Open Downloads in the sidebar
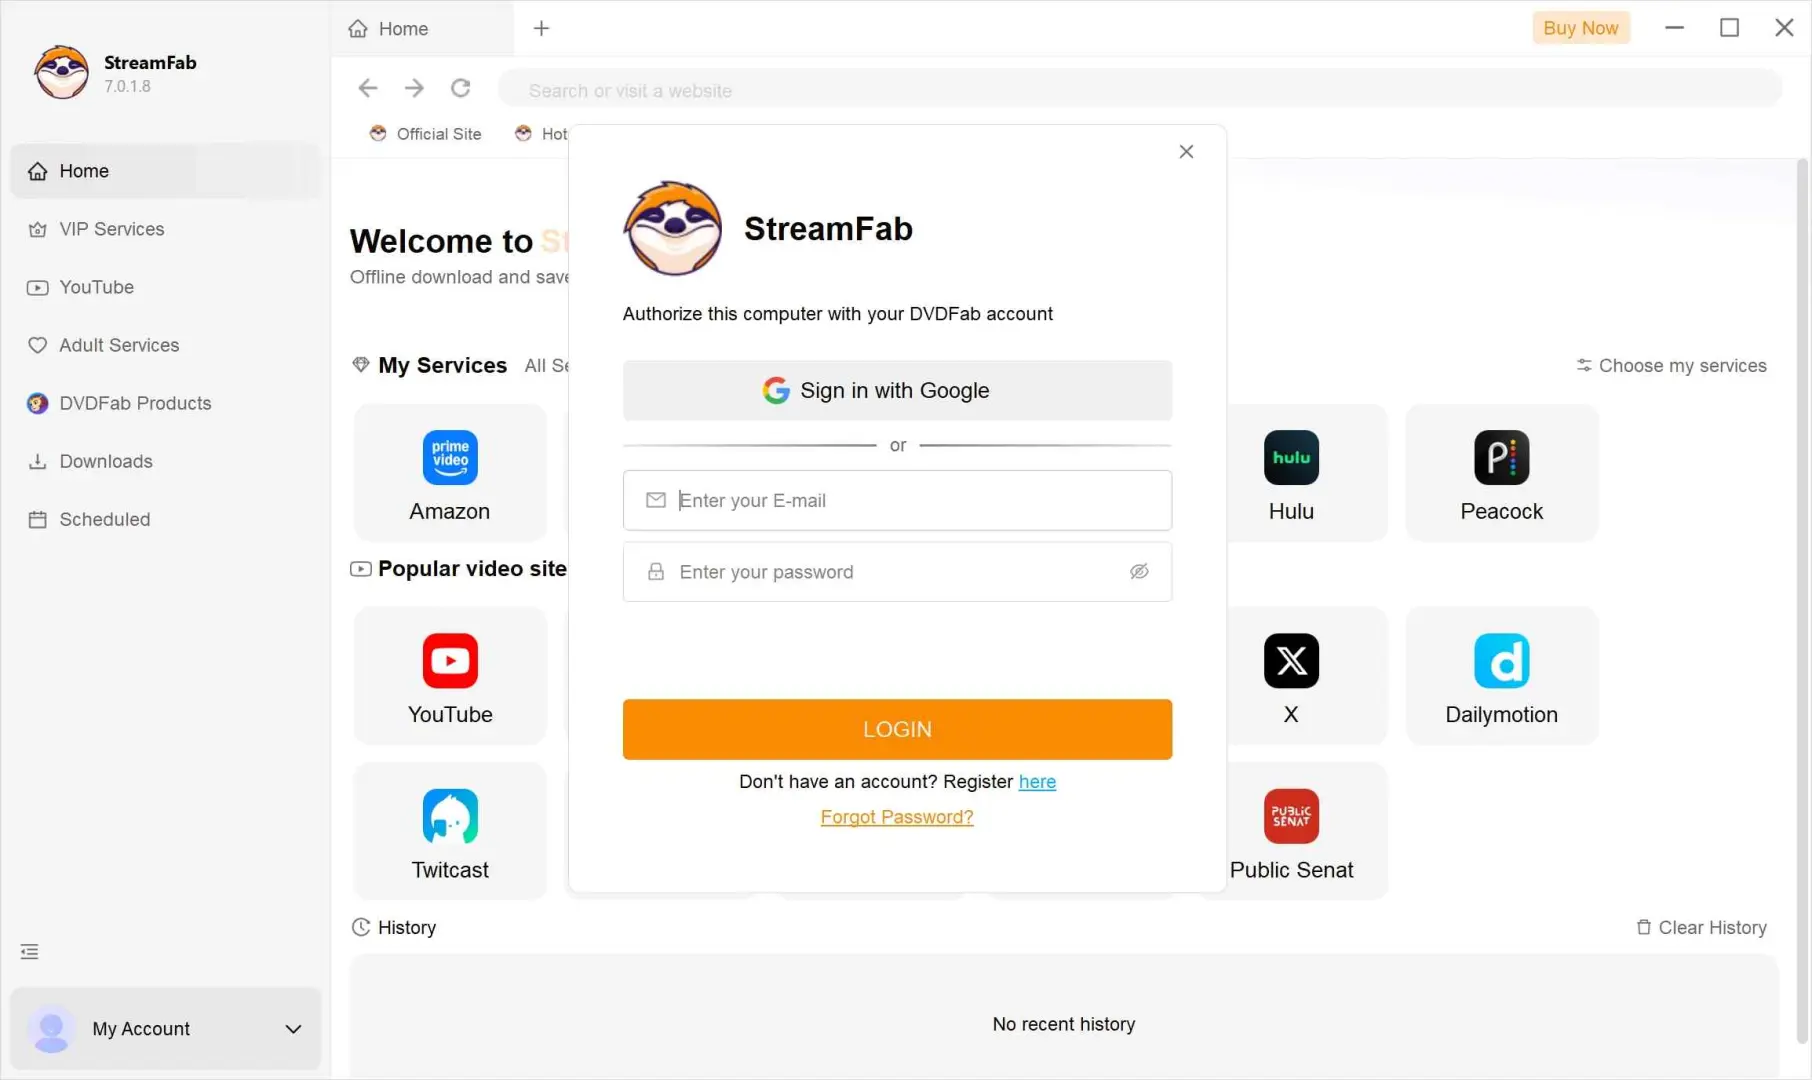 [x=166, y=461]
